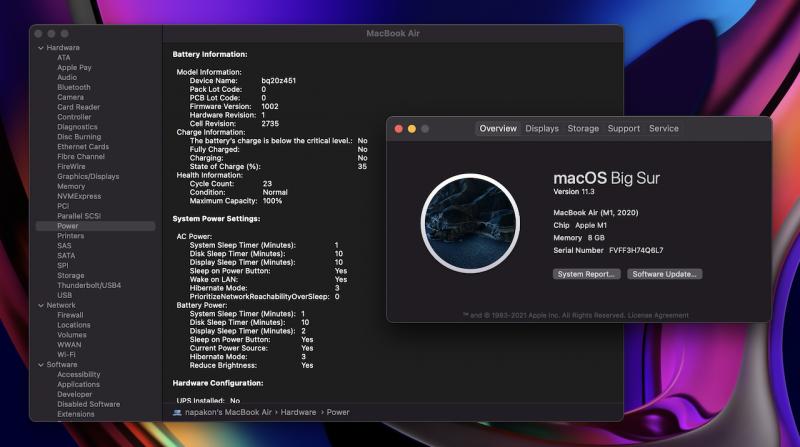Image resolution: width=800 pixels, height=447 pixels.
Task: Select Ethernet Cards in the sidebar
Action: click(83, 146)
